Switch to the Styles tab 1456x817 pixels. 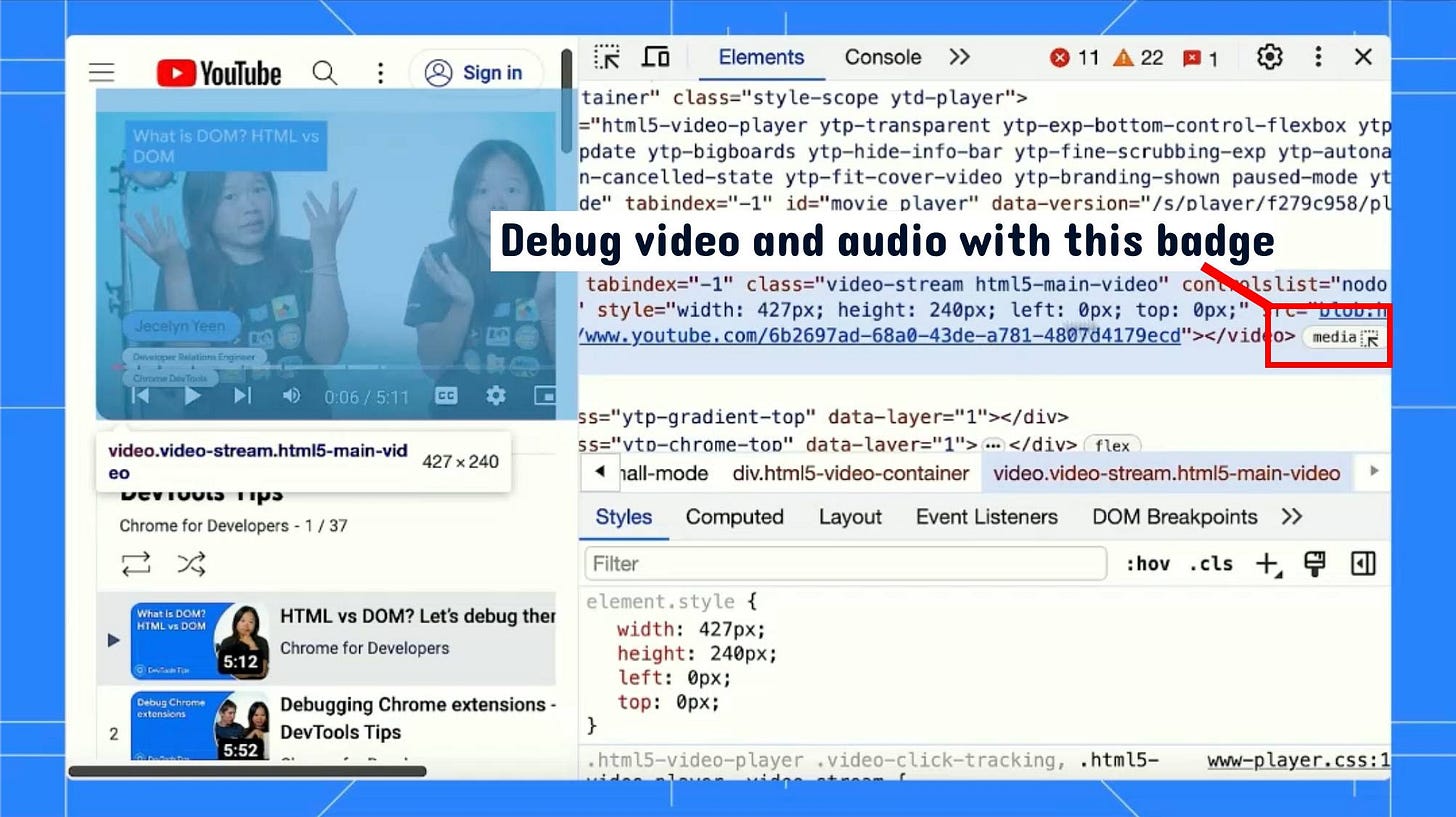pos(624,517)
